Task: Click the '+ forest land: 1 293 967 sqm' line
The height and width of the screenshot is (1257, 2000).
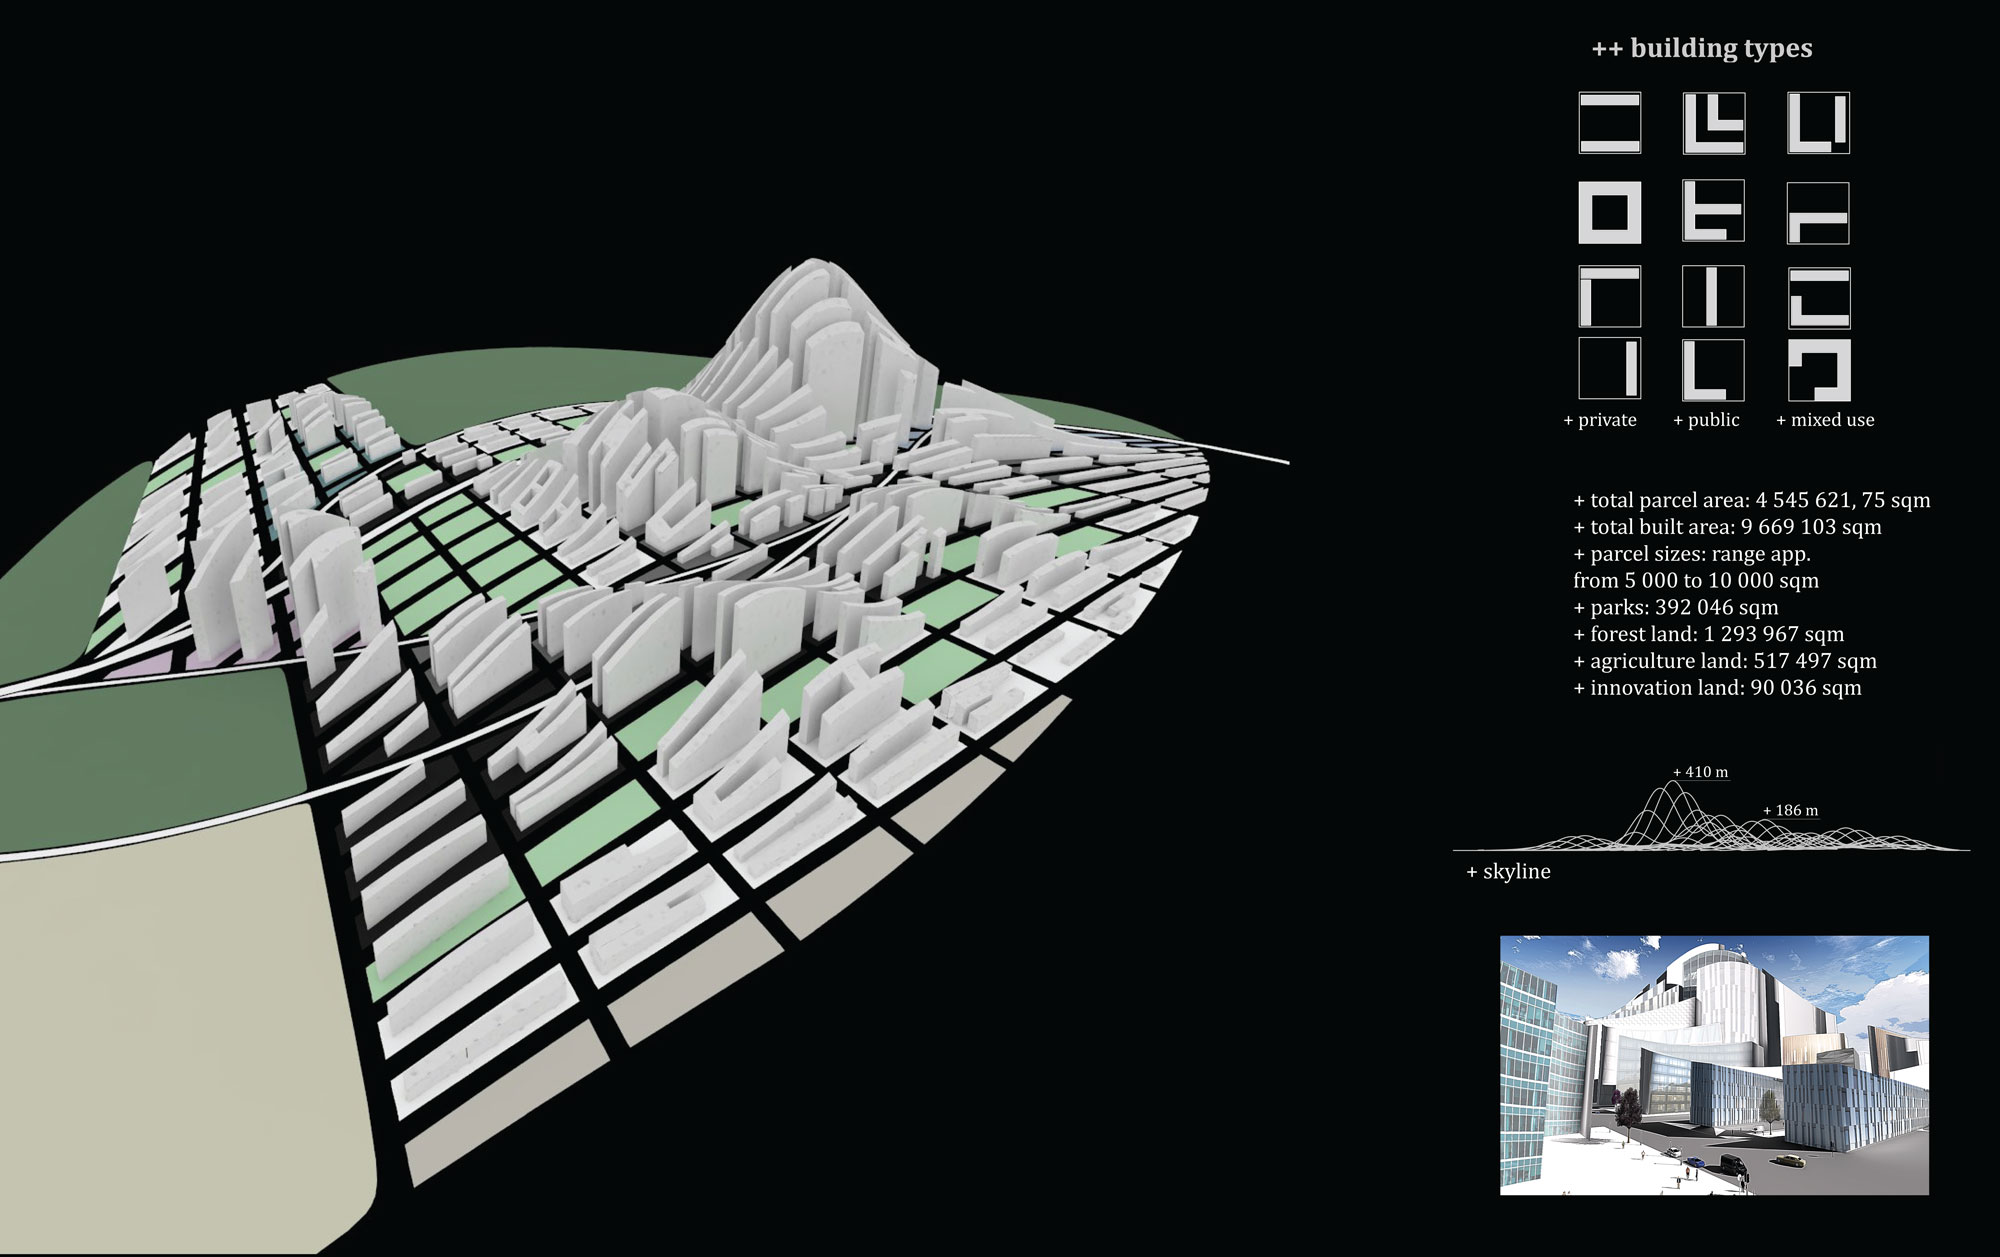Action: click(x=1708, y=634)
